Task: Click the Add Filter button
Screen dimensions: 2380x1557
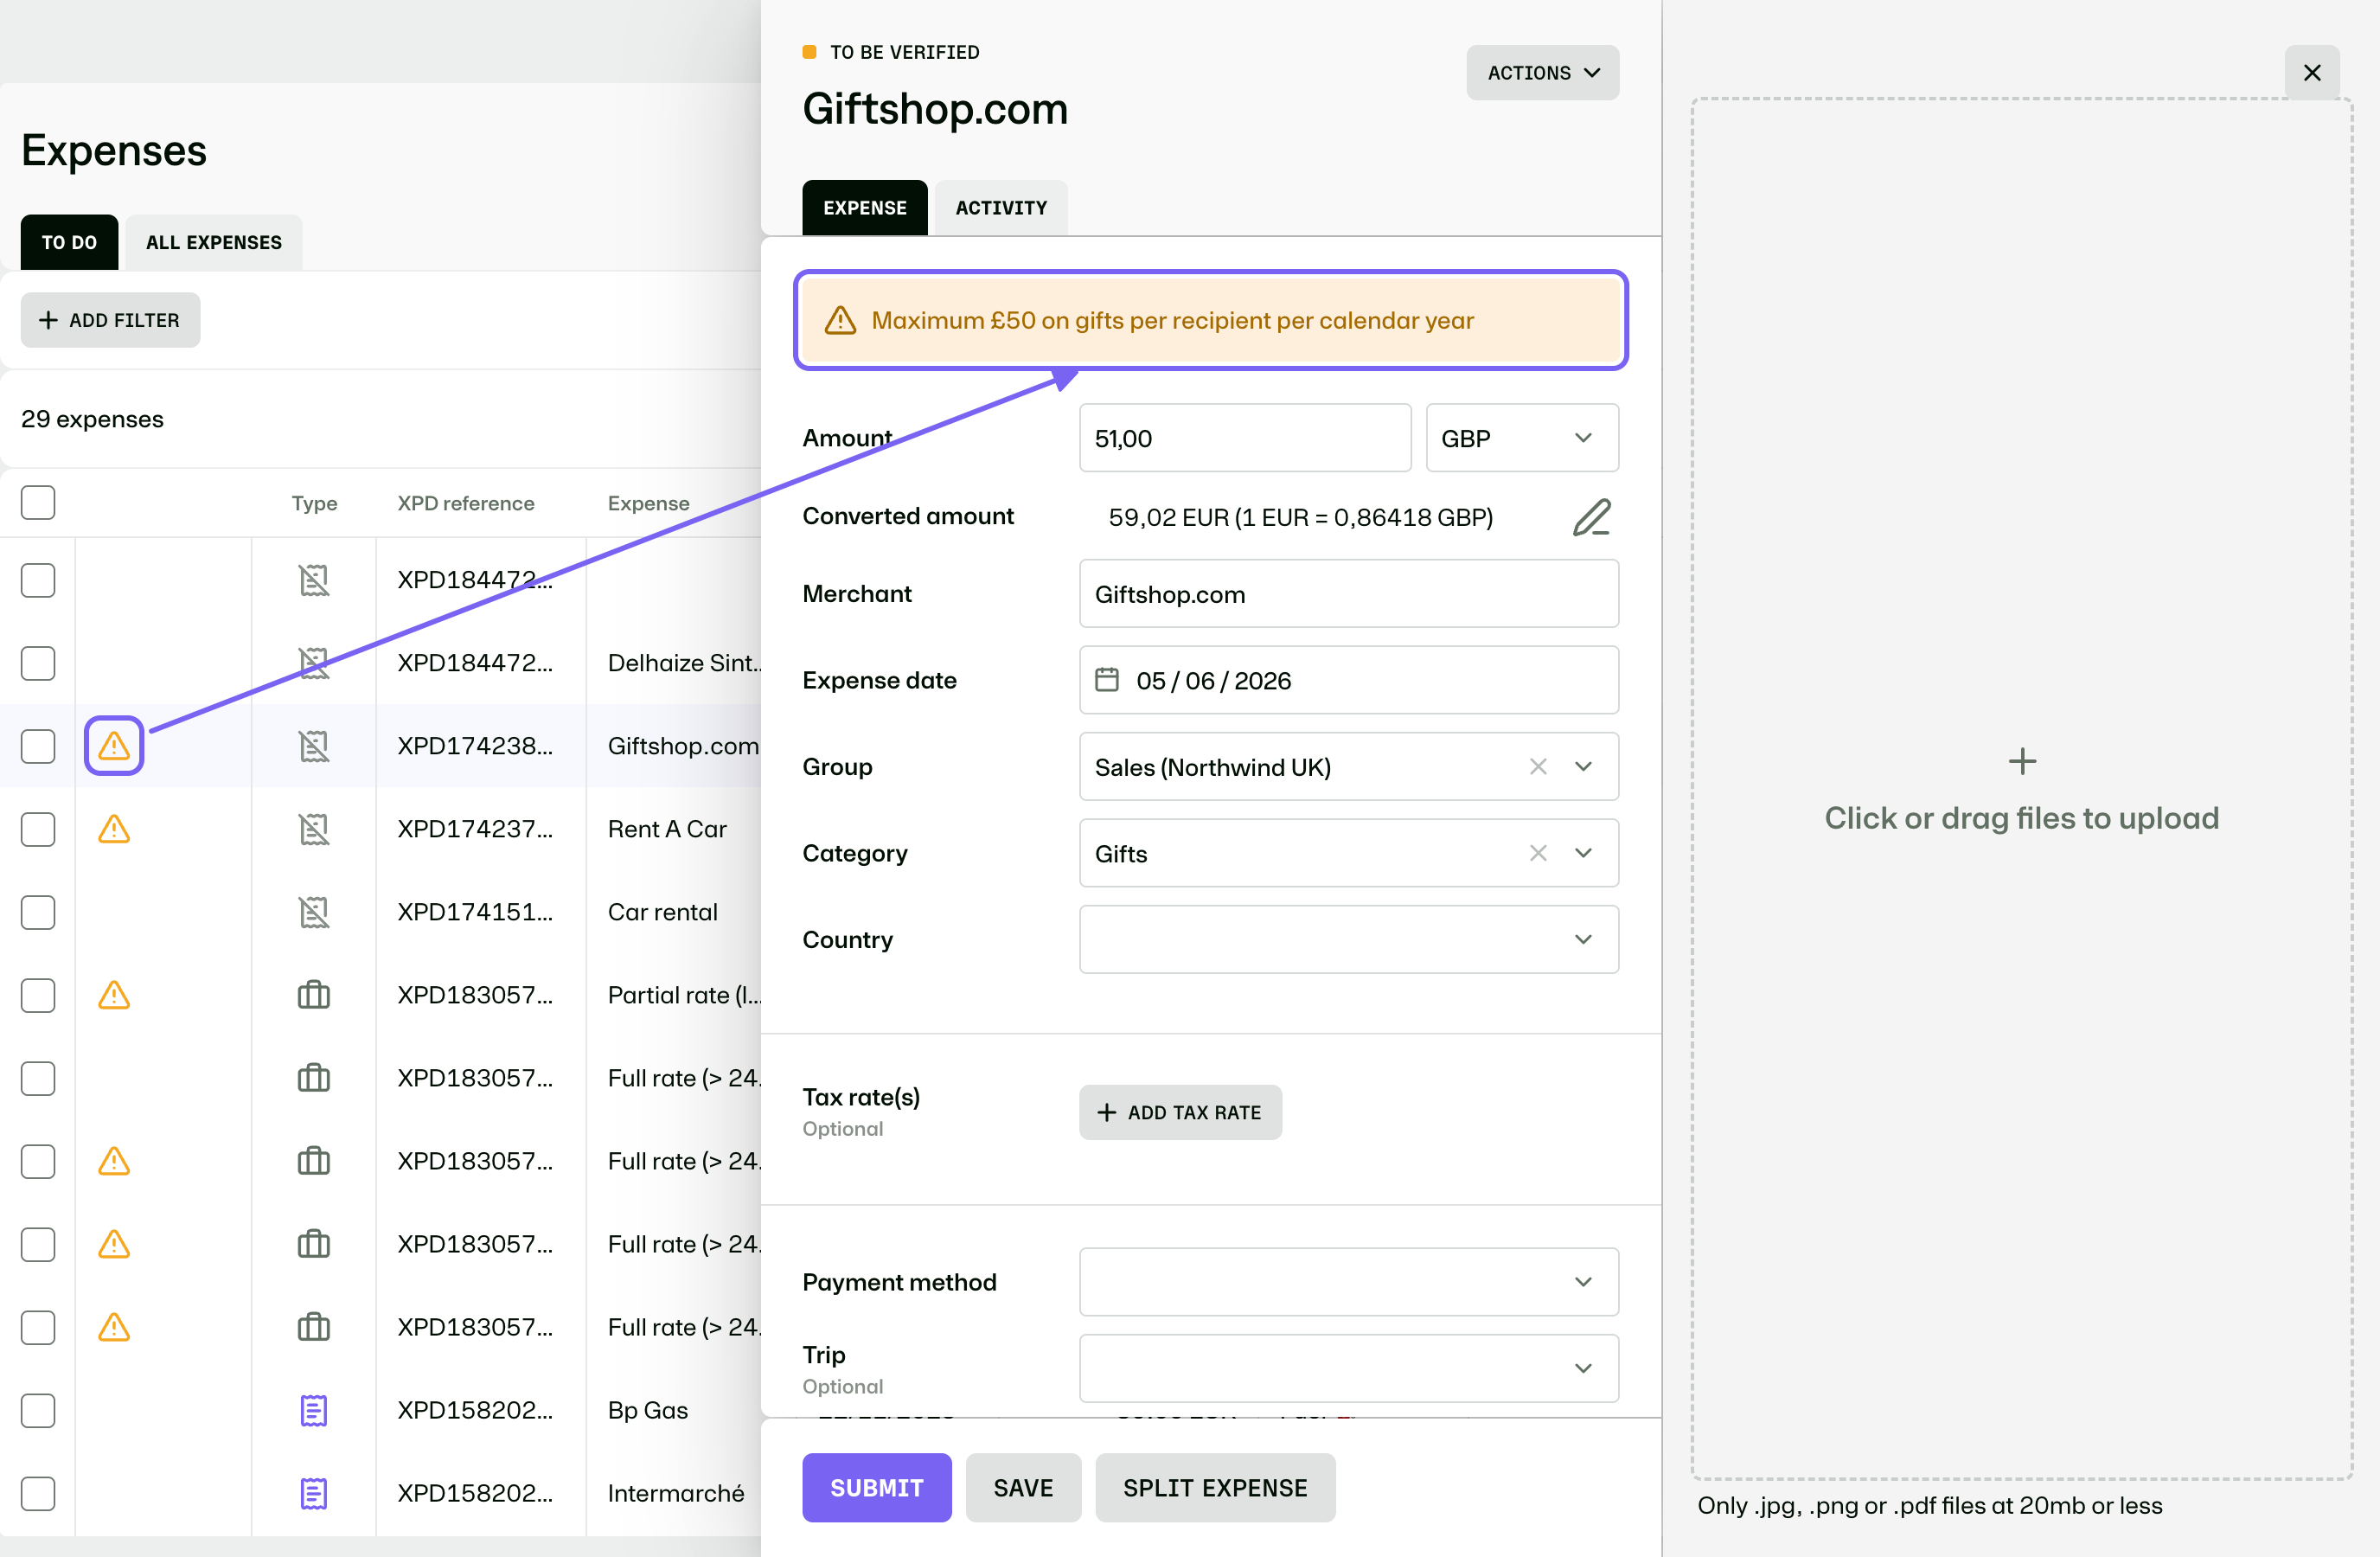Action: [x=110, y=320]
